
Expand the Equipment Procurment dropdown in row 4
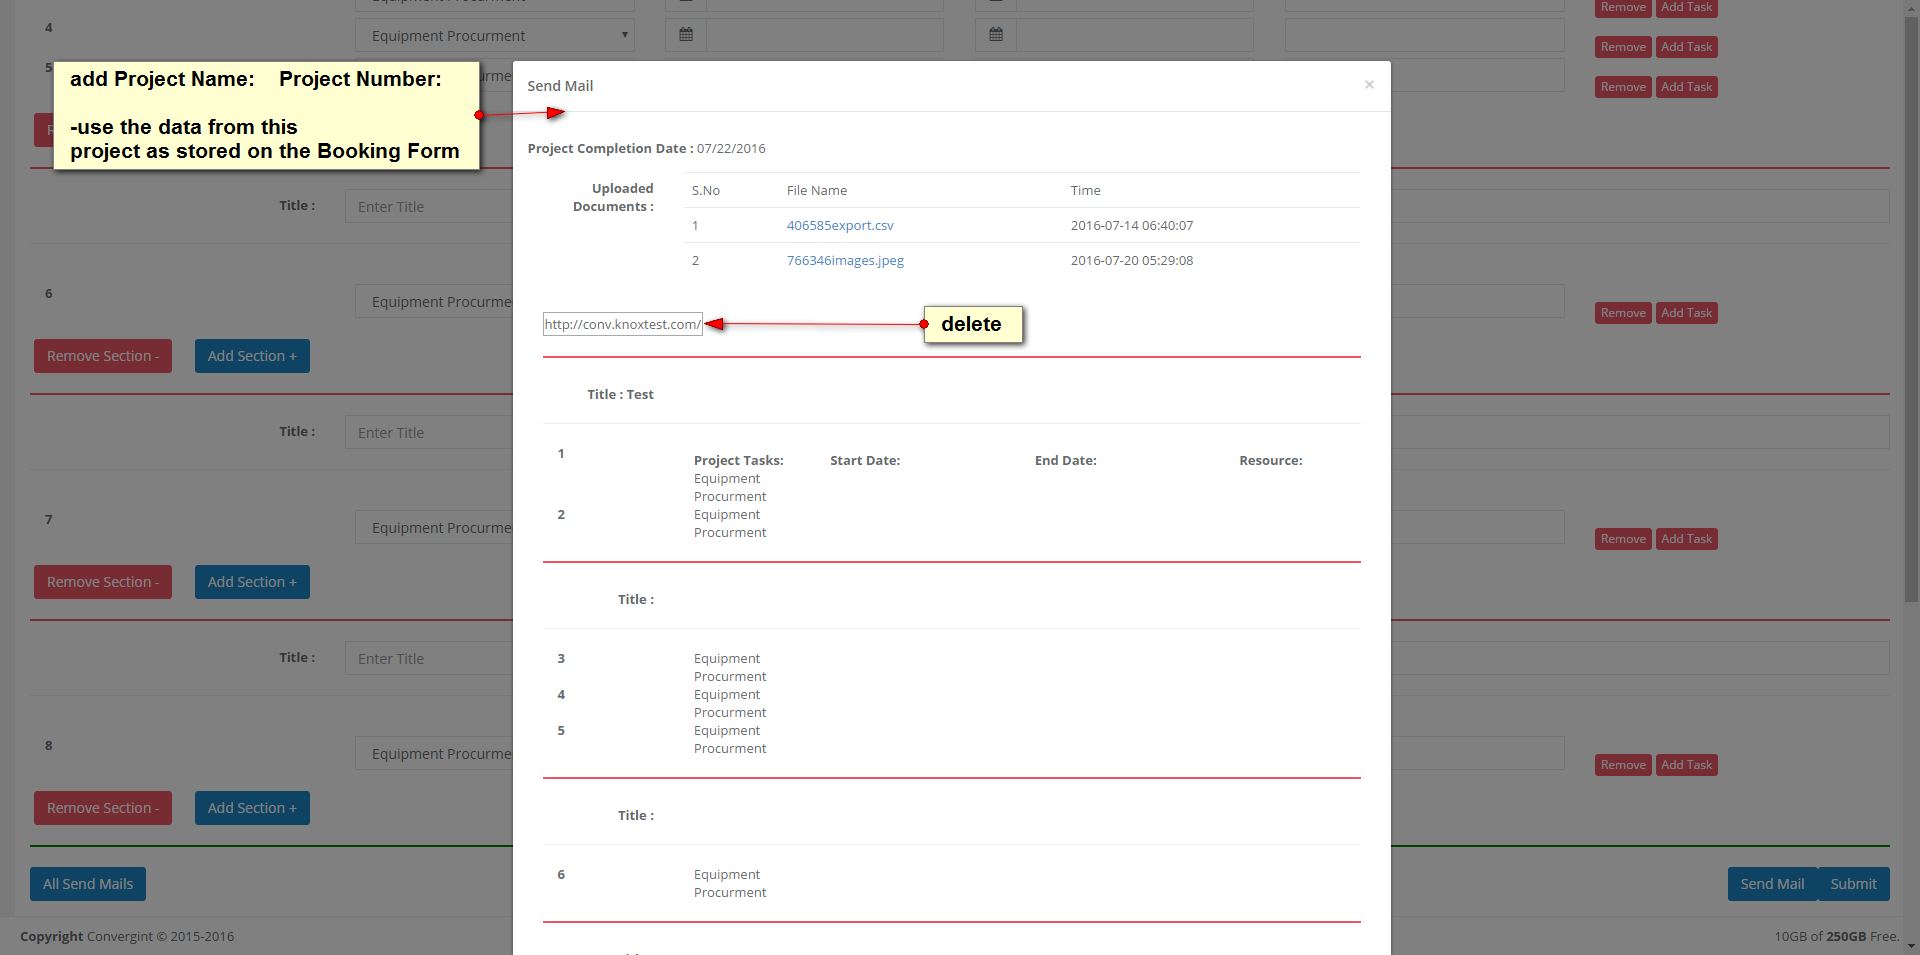495,35
